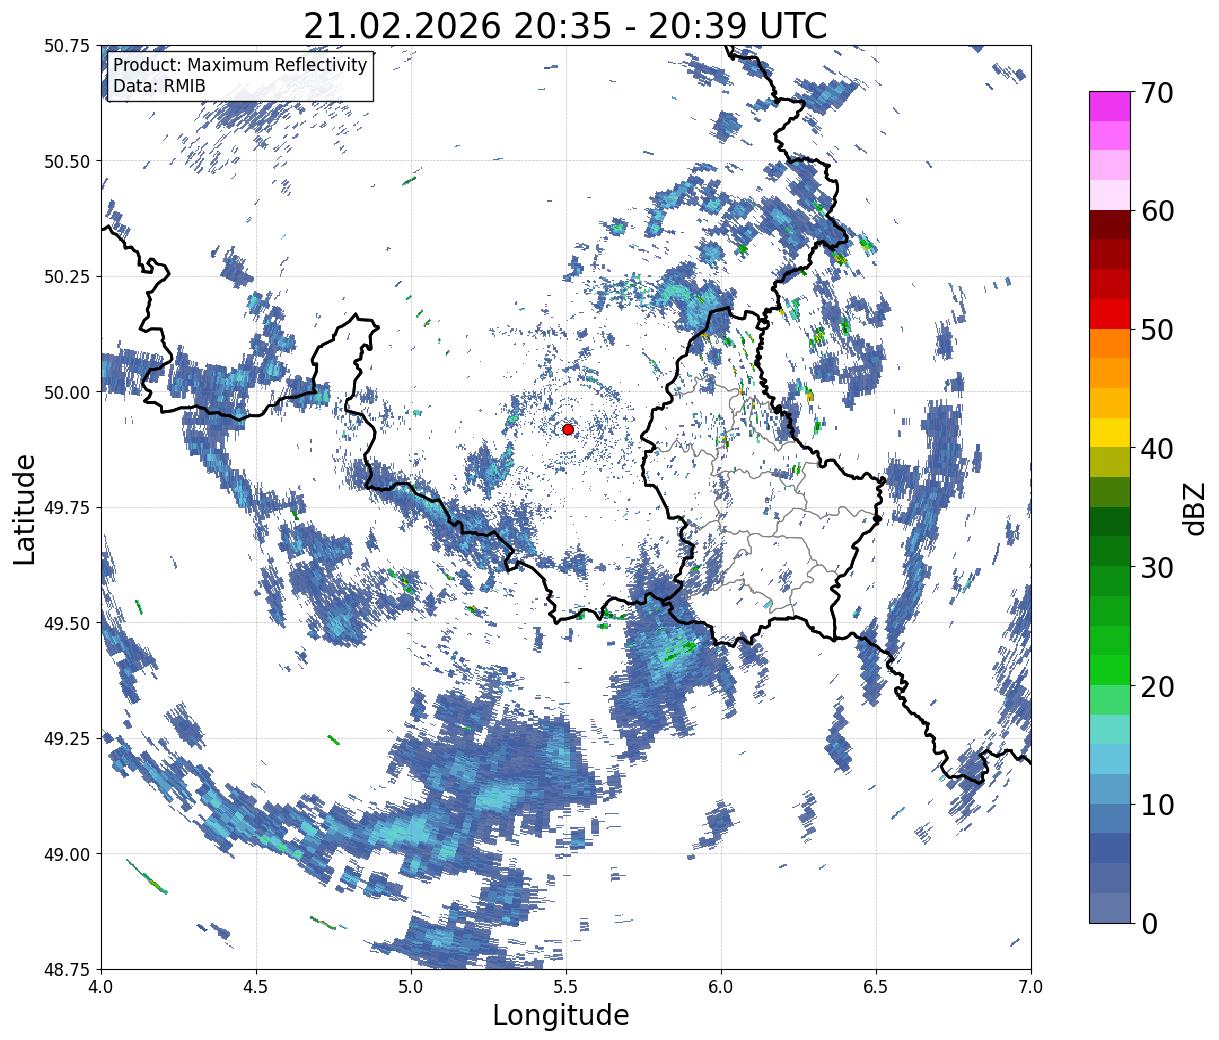Click latitude tick label 50.00

(67, 392)
